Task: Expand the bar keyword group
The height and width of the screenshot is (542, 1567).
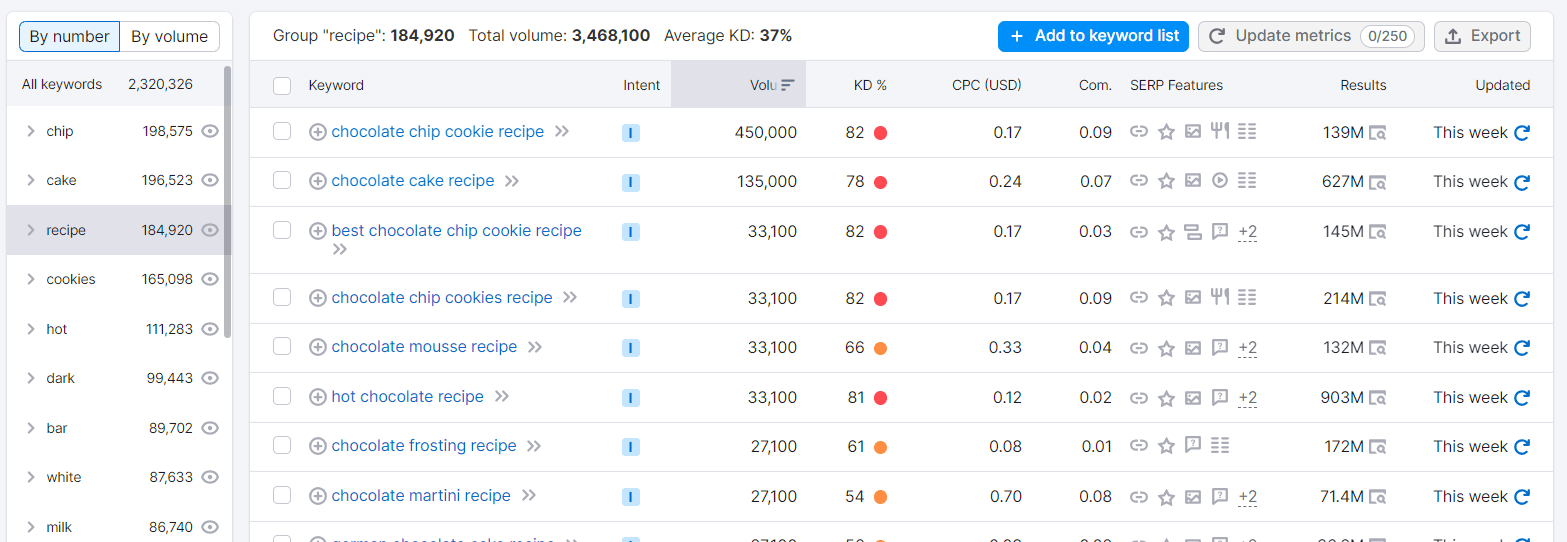Action: [x=31, y=428]
